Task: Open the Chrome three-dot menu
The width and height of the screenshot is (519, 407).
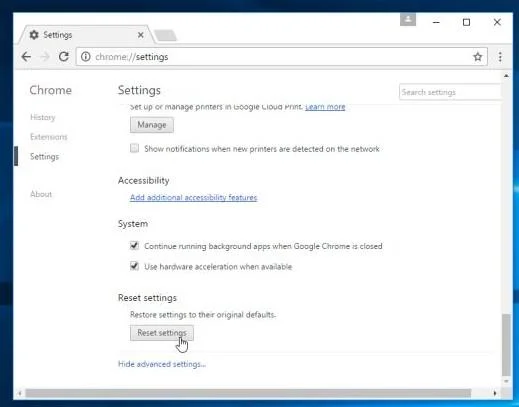Action: pyautogui.click(x=500, y=57)
